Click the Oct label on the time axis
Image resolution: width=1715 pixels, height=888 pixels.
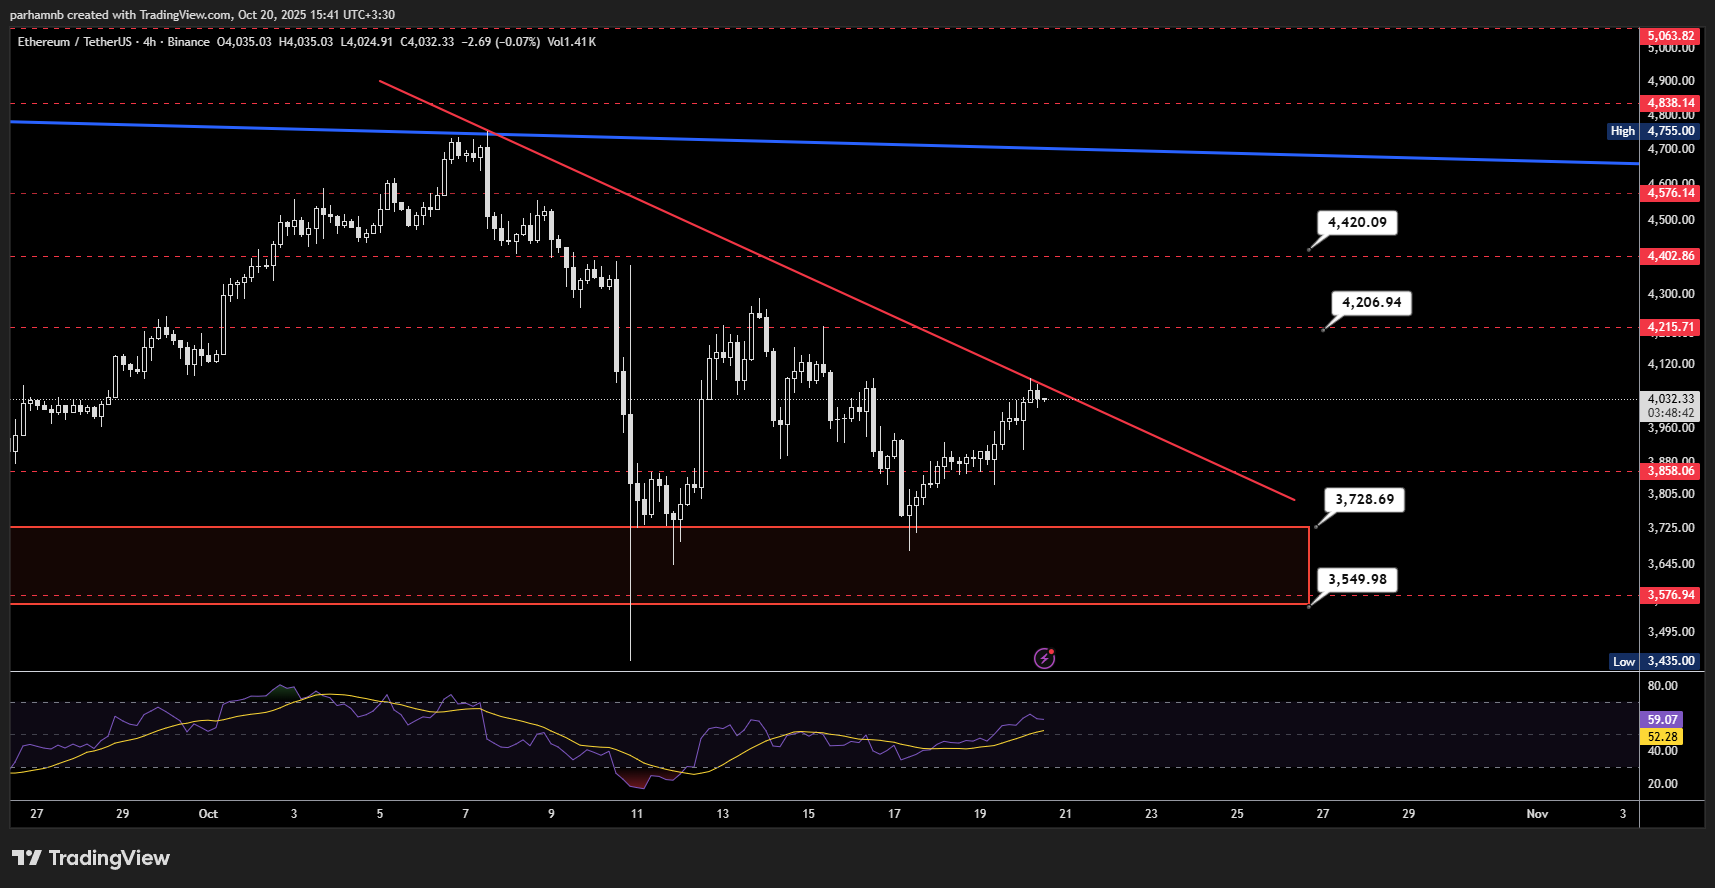(x=208, y=814)
